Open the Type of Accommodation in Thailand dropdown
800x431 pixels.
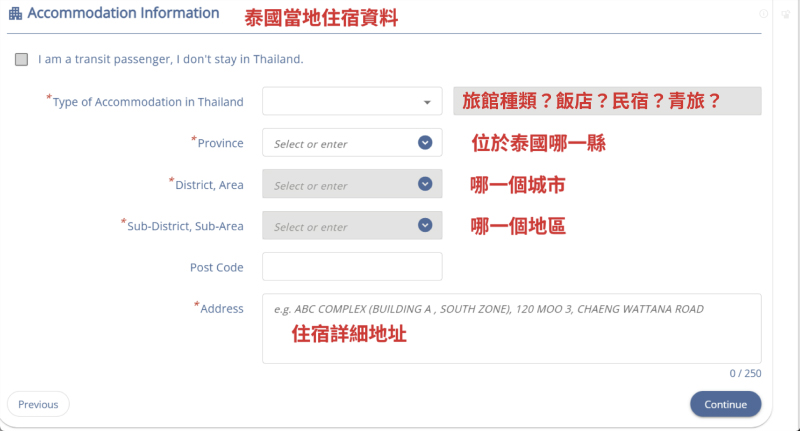[352, 101]
